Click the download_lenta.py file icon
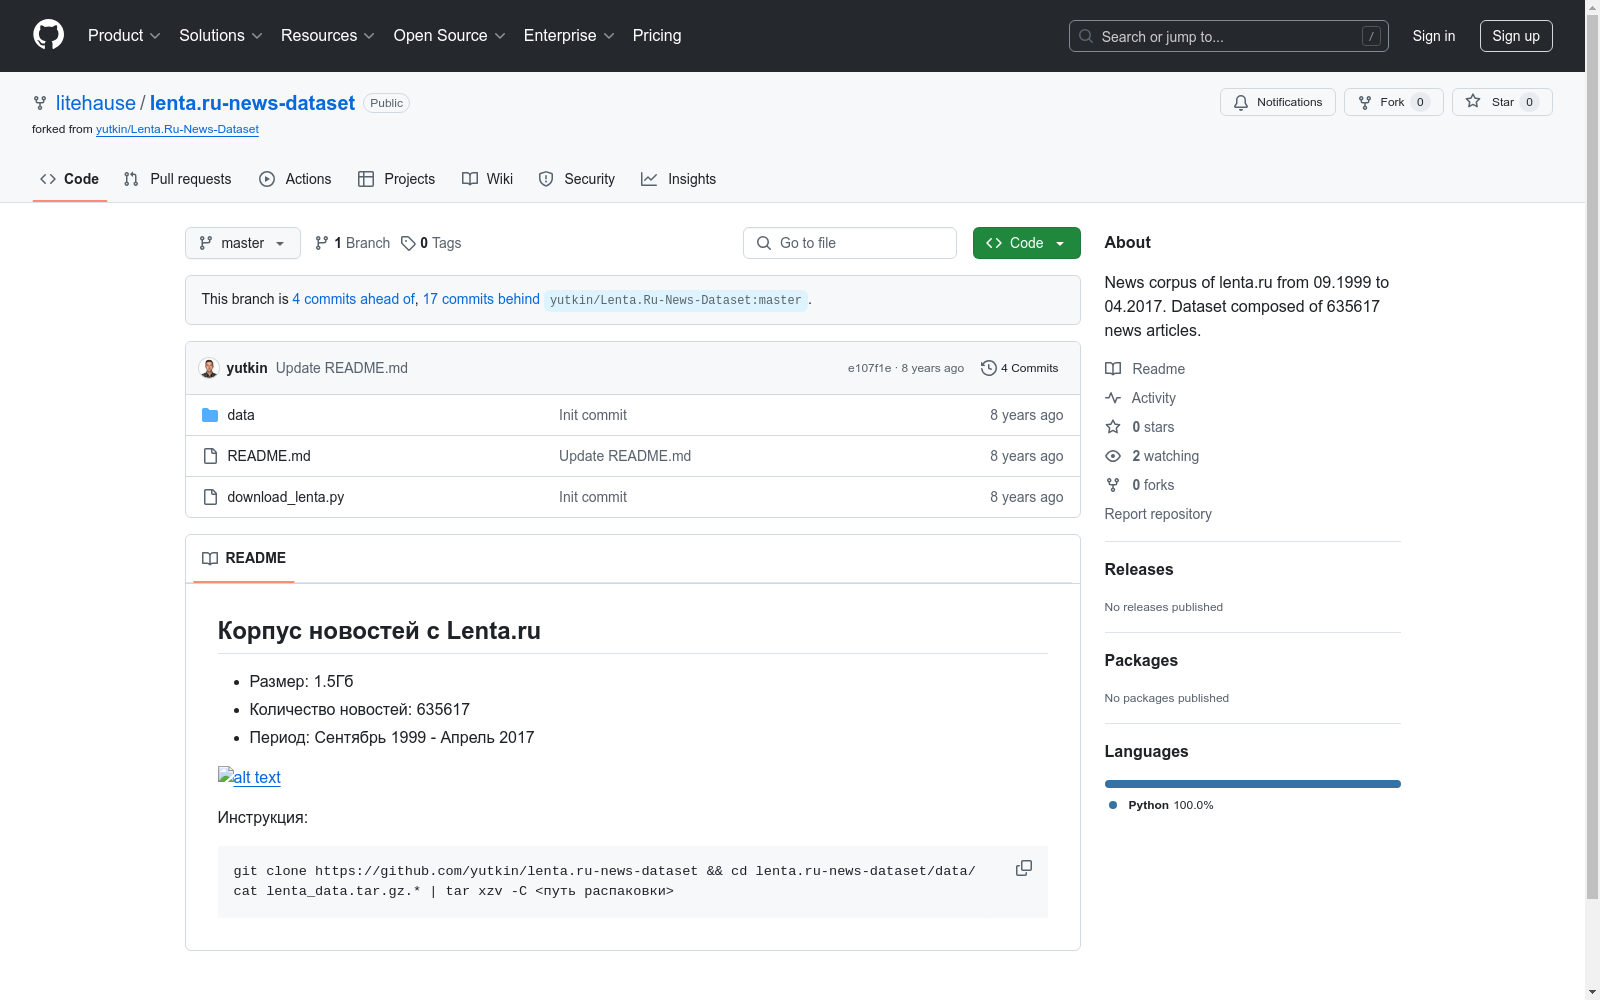 tap(210, 497)
